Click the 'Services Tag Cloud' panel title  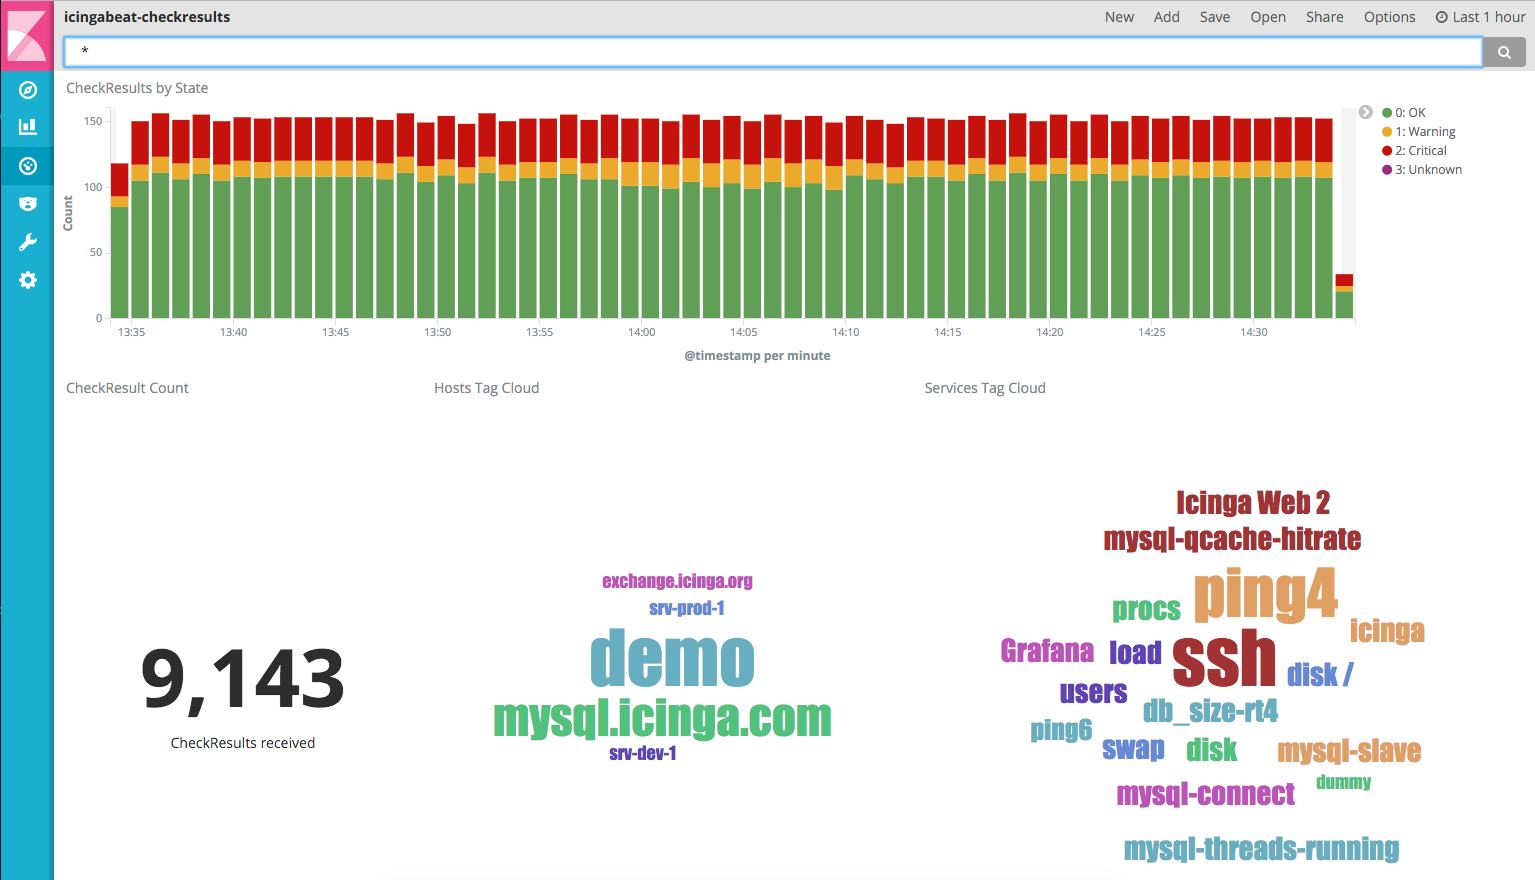coord(984,388)
